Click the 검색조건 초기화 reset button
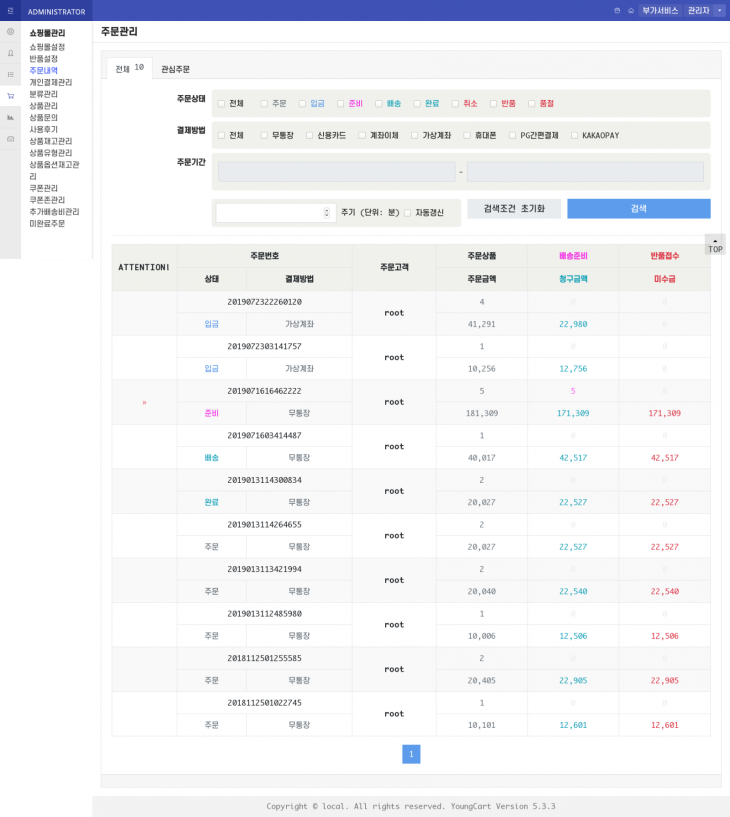The width and height of the screenshot is (730, 817). pyautogui.click(x=514, y=208)
